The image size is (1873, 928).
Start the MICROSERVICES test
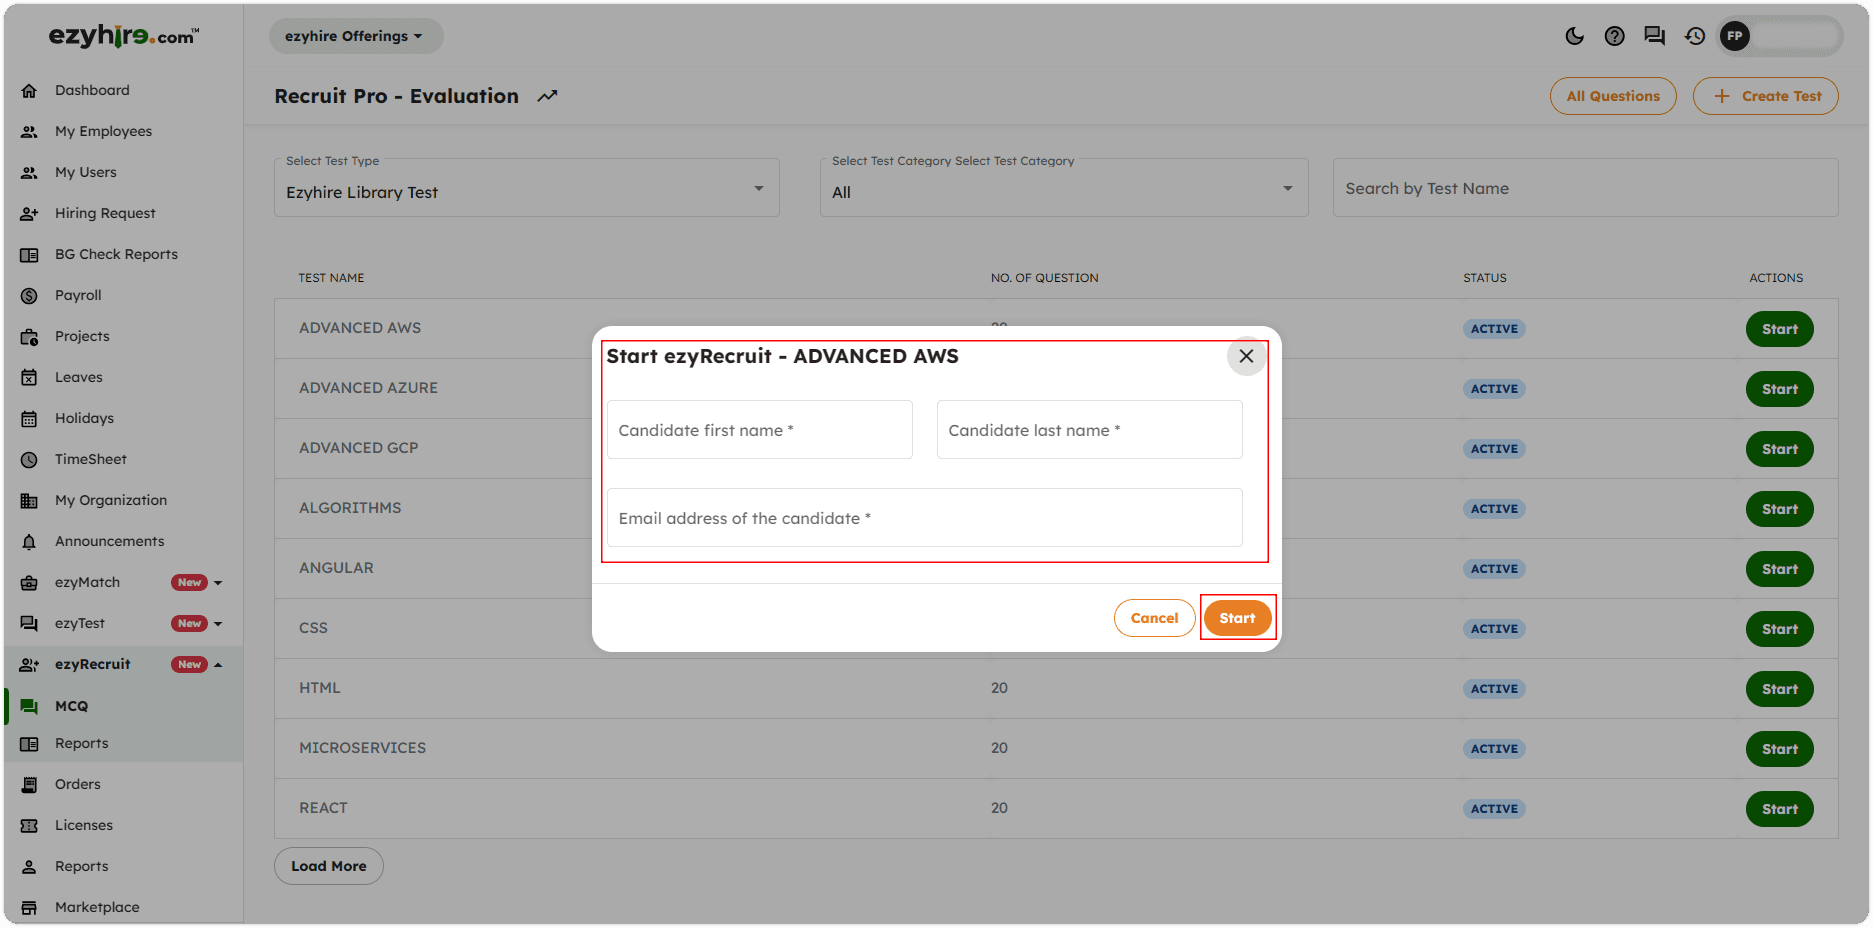[x=1780, y=749]
